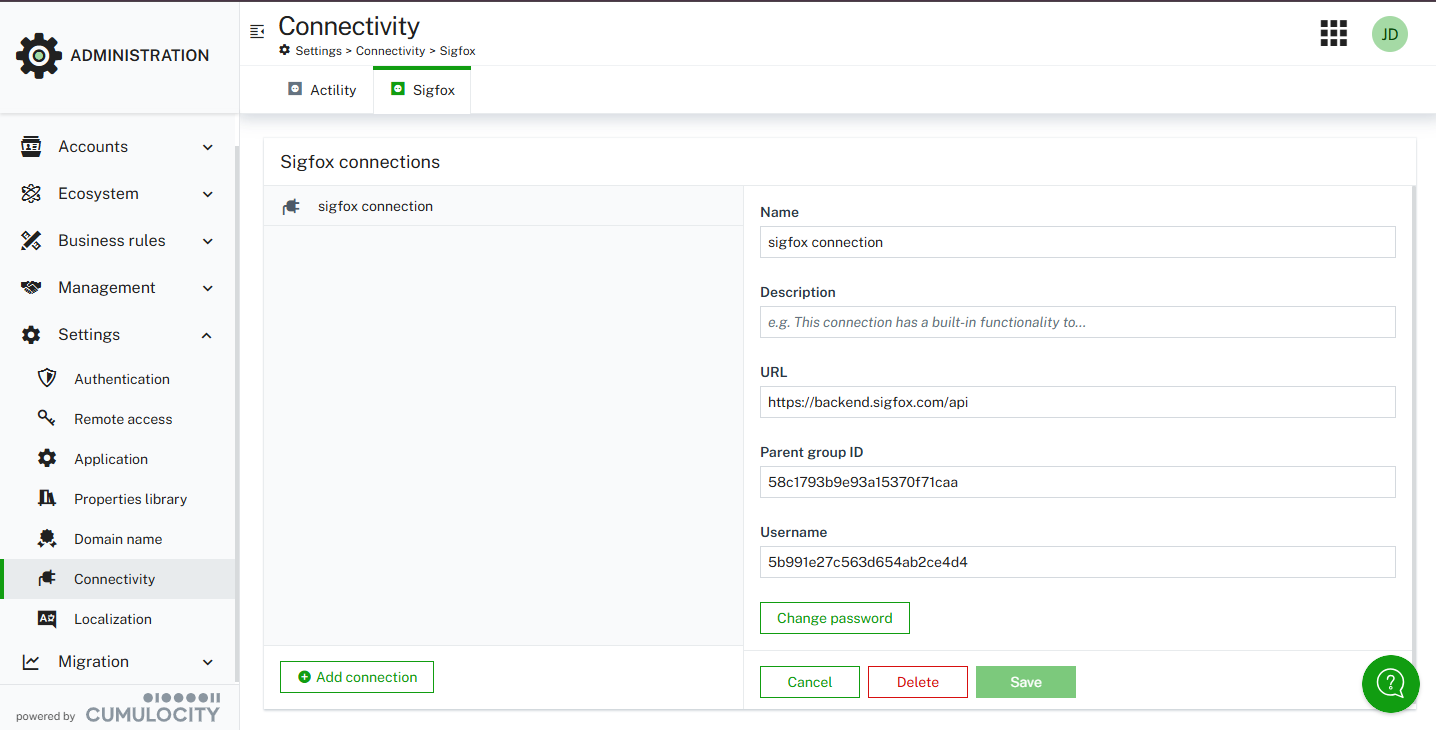The image size is (1436, 730).
Task: Open the application switcher grid icon
Action: (1333, 33)
